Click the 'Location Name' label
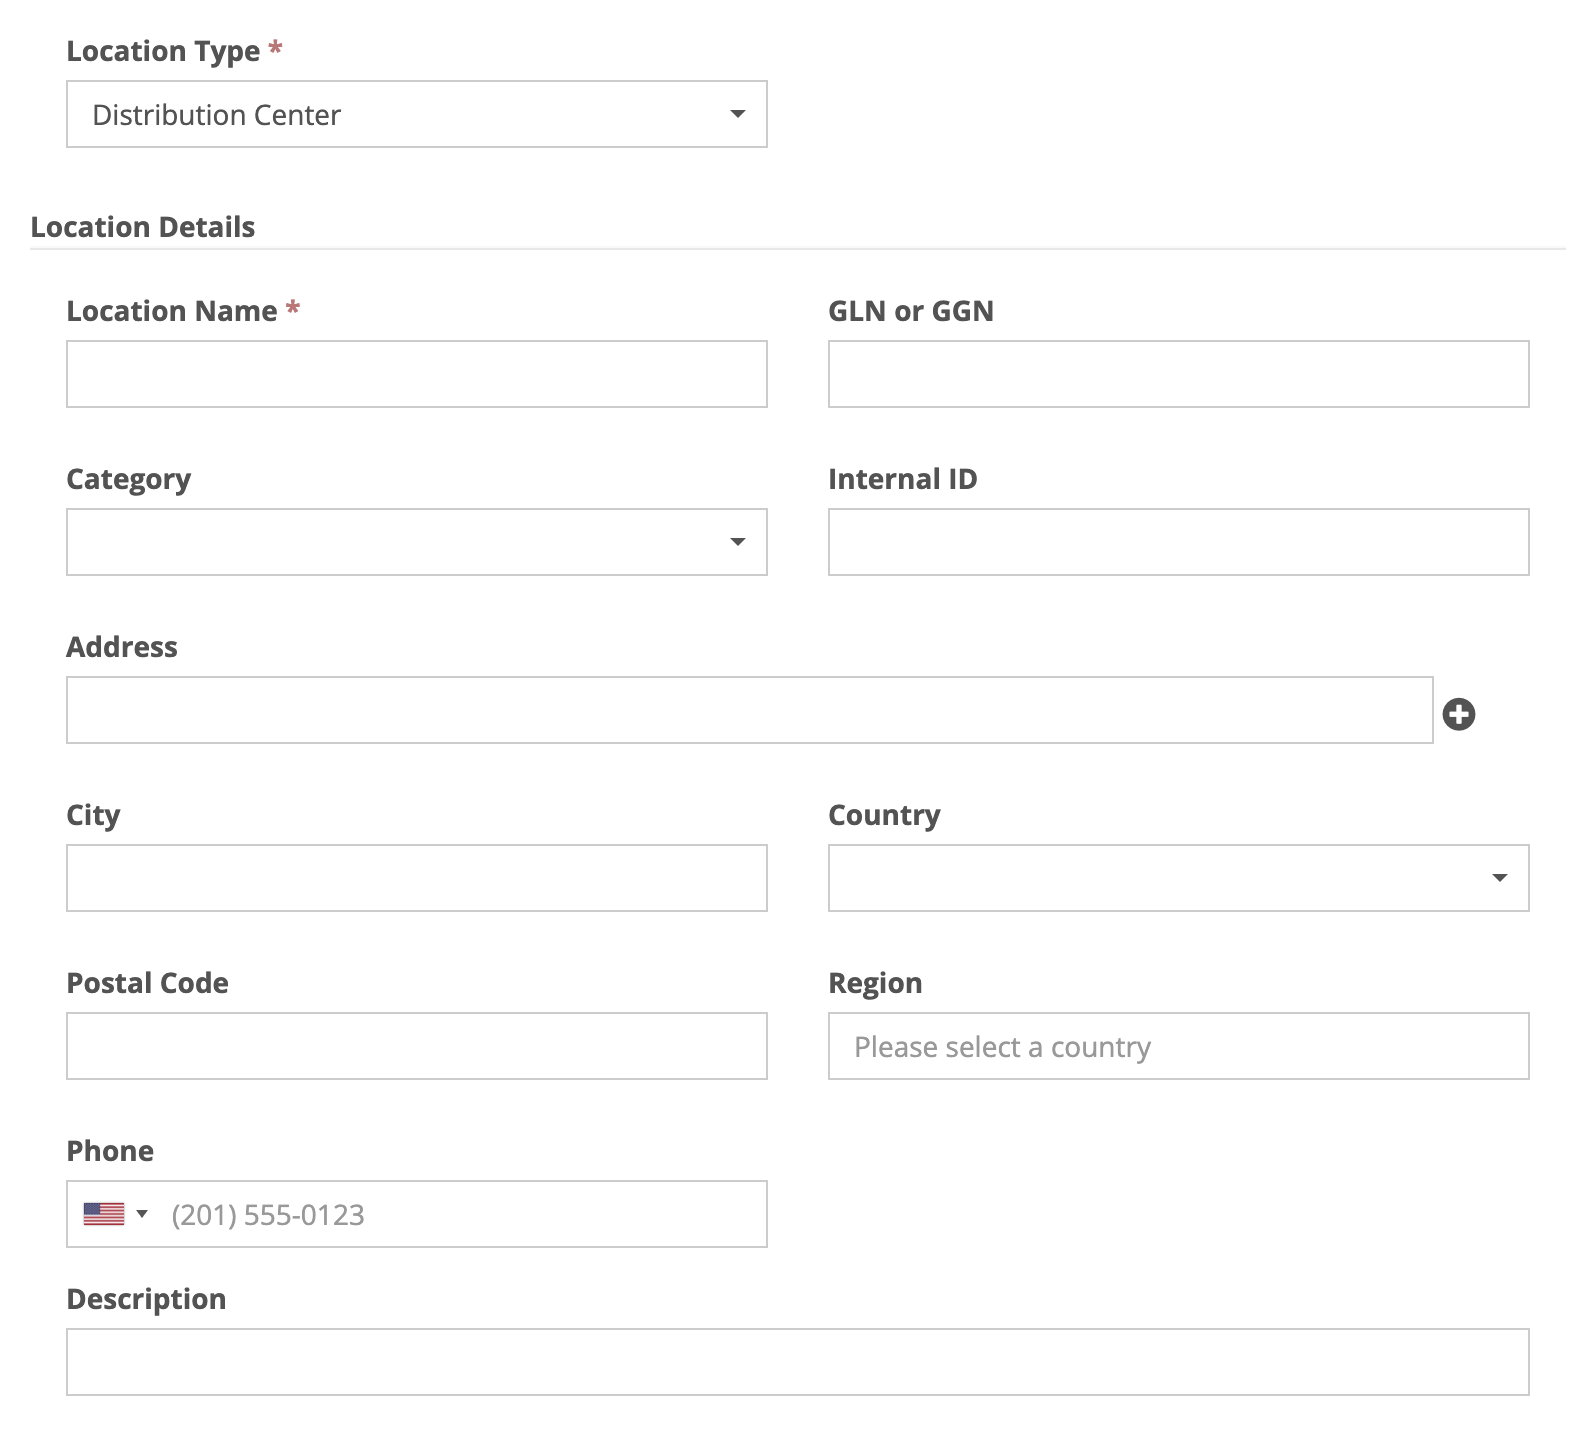The image size is (1594, 1438). pos(172,311)
